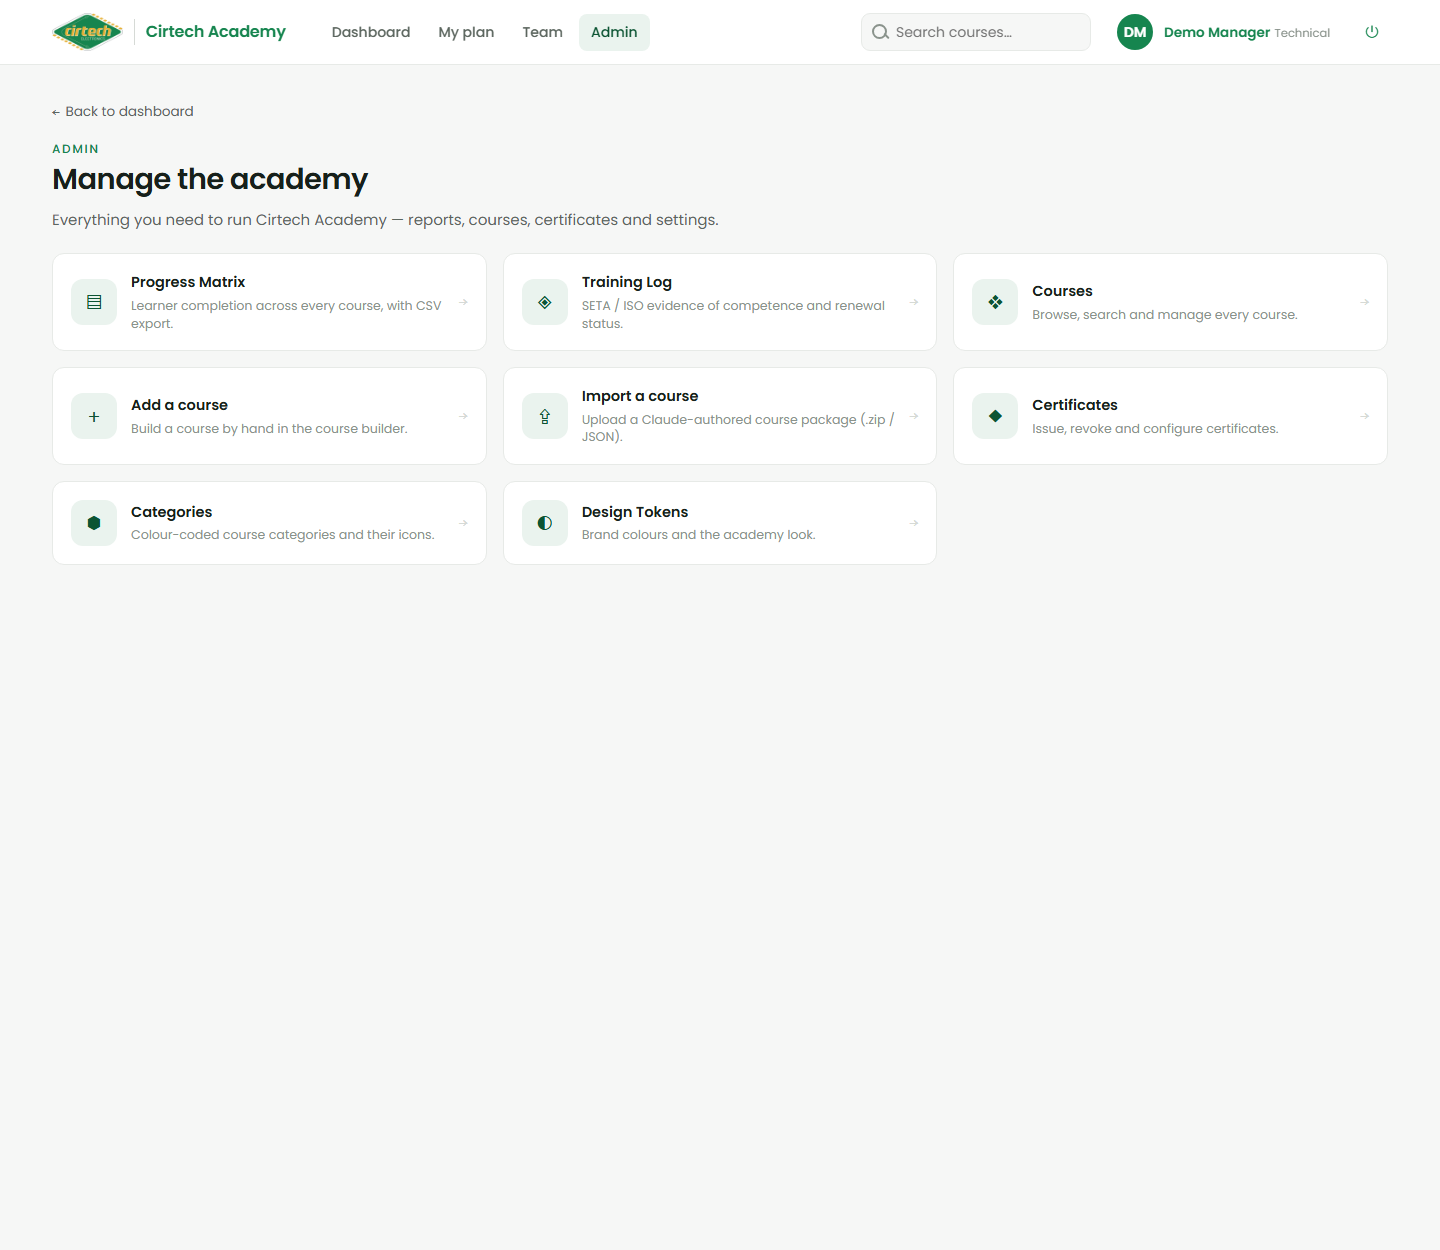This screenshot has width=1440, height=1250.
Task: Go to the Team nav item
Action: click(542, 32)
